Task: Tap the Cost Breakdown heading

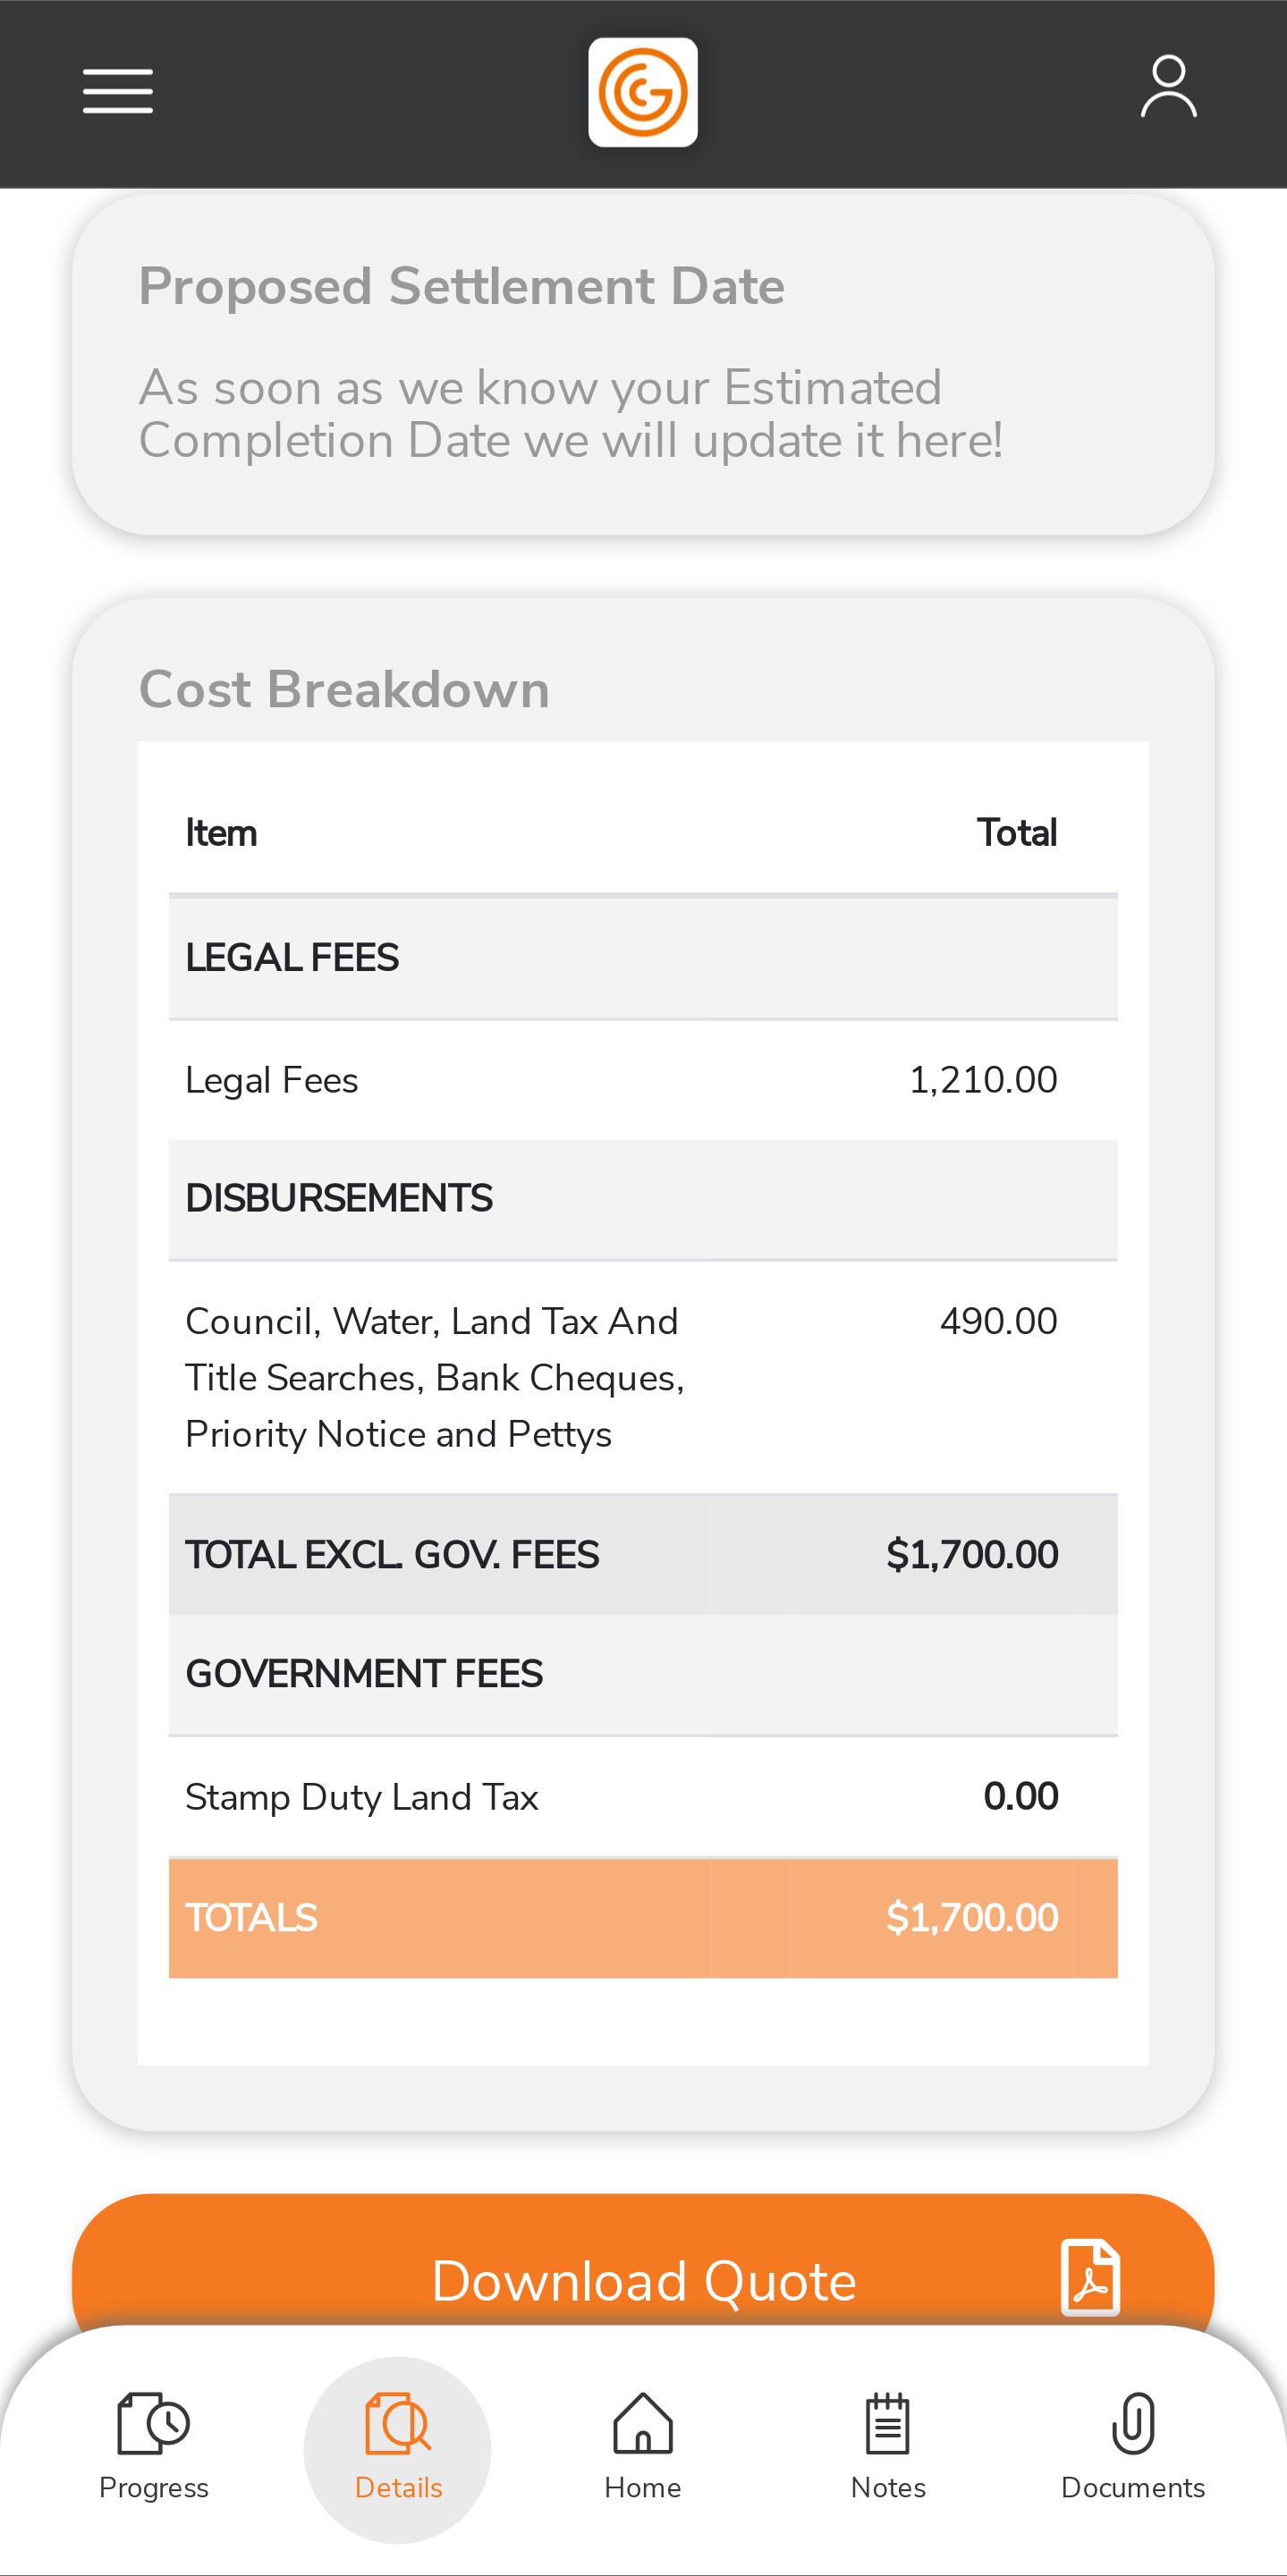Action: [x=344, y=690]
